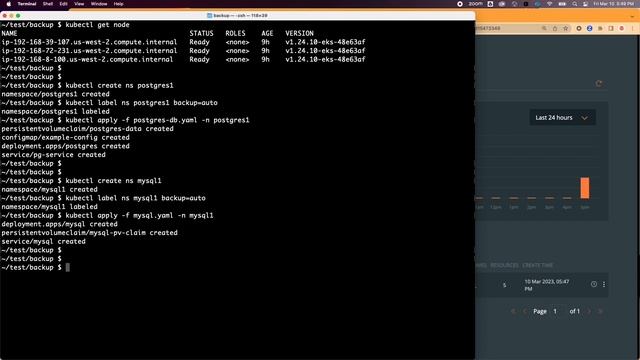This screenshot has height=360, width=640.
Task: Open the Window menu
Action: click(x=99, y=4)
